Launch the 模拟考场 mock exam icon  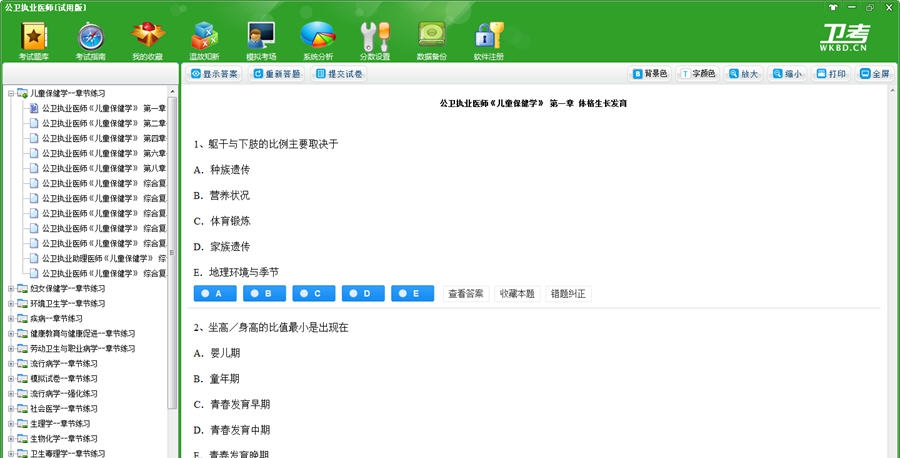(x=261, y=38)
